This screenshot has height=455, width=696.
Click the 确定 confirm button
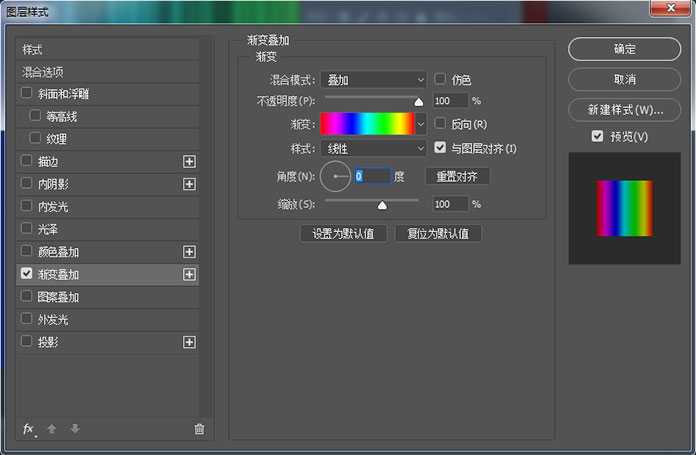pyautogui.click(x=624, y=49)
